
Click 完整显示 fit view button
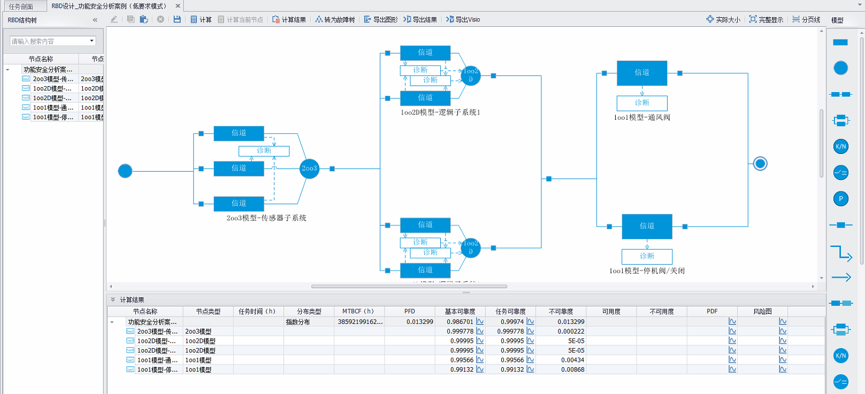click(766, 19)
